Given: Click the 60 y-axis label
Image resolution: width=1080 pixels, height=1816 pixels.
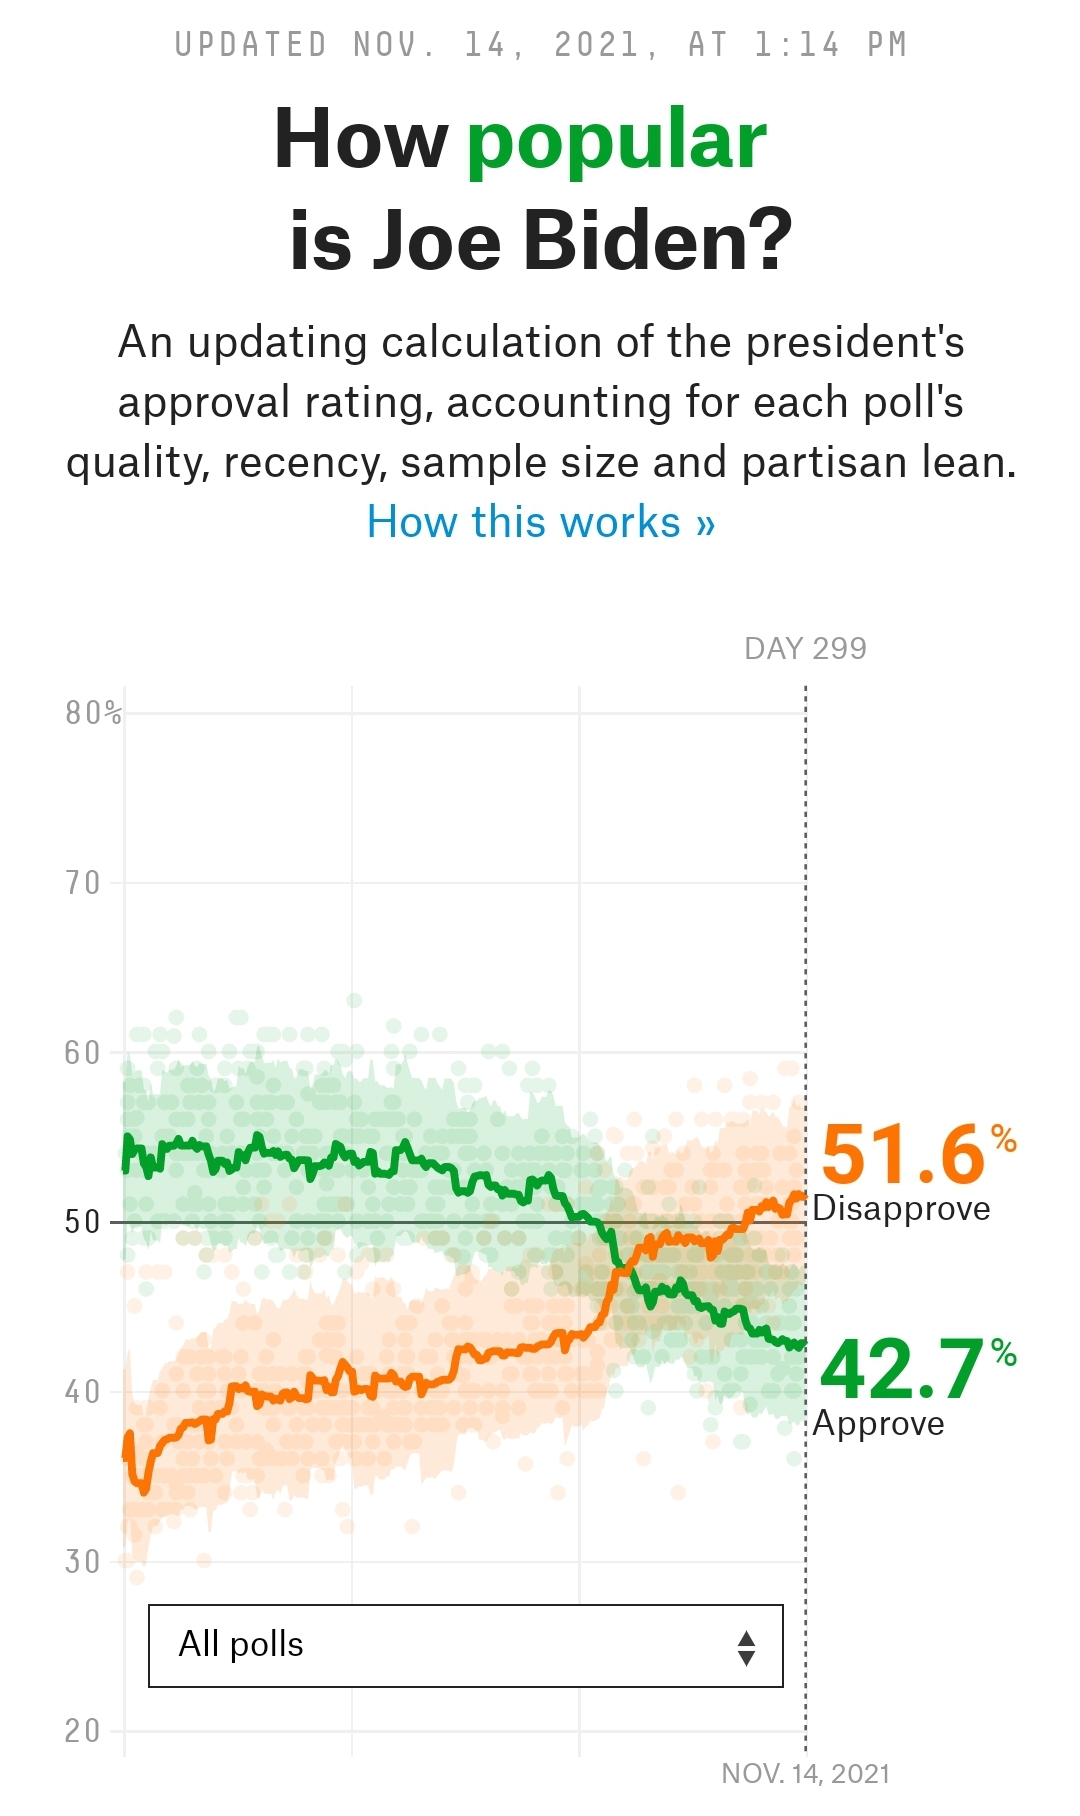Looking at the screenshot, I should tap(83, 1053).
